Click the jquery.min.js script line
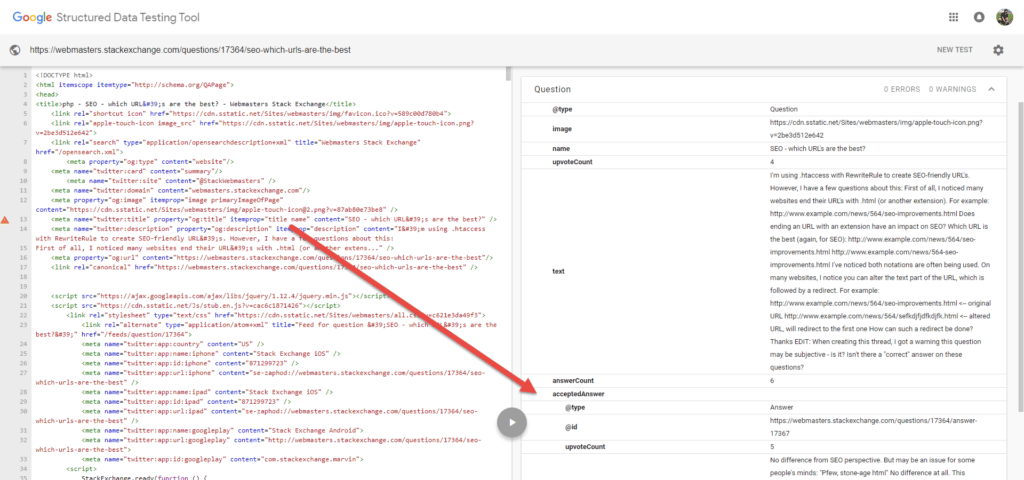 pyautogui.click(x=220, y=296)
